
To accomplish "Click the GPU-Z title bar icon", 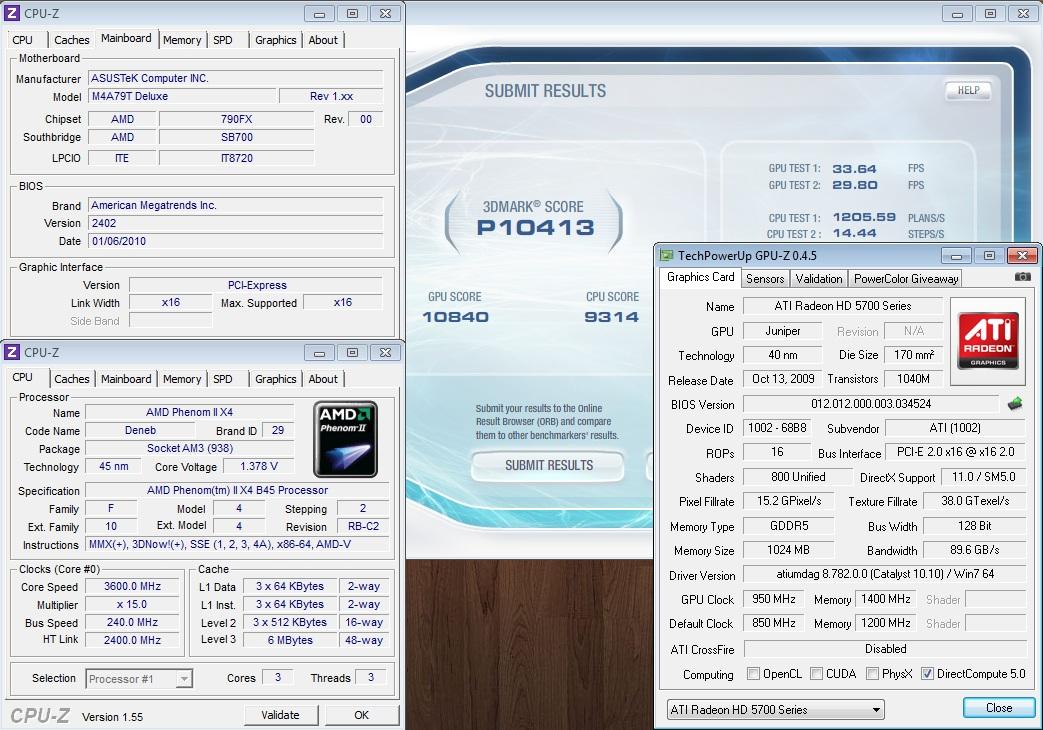I will [666, 256].
